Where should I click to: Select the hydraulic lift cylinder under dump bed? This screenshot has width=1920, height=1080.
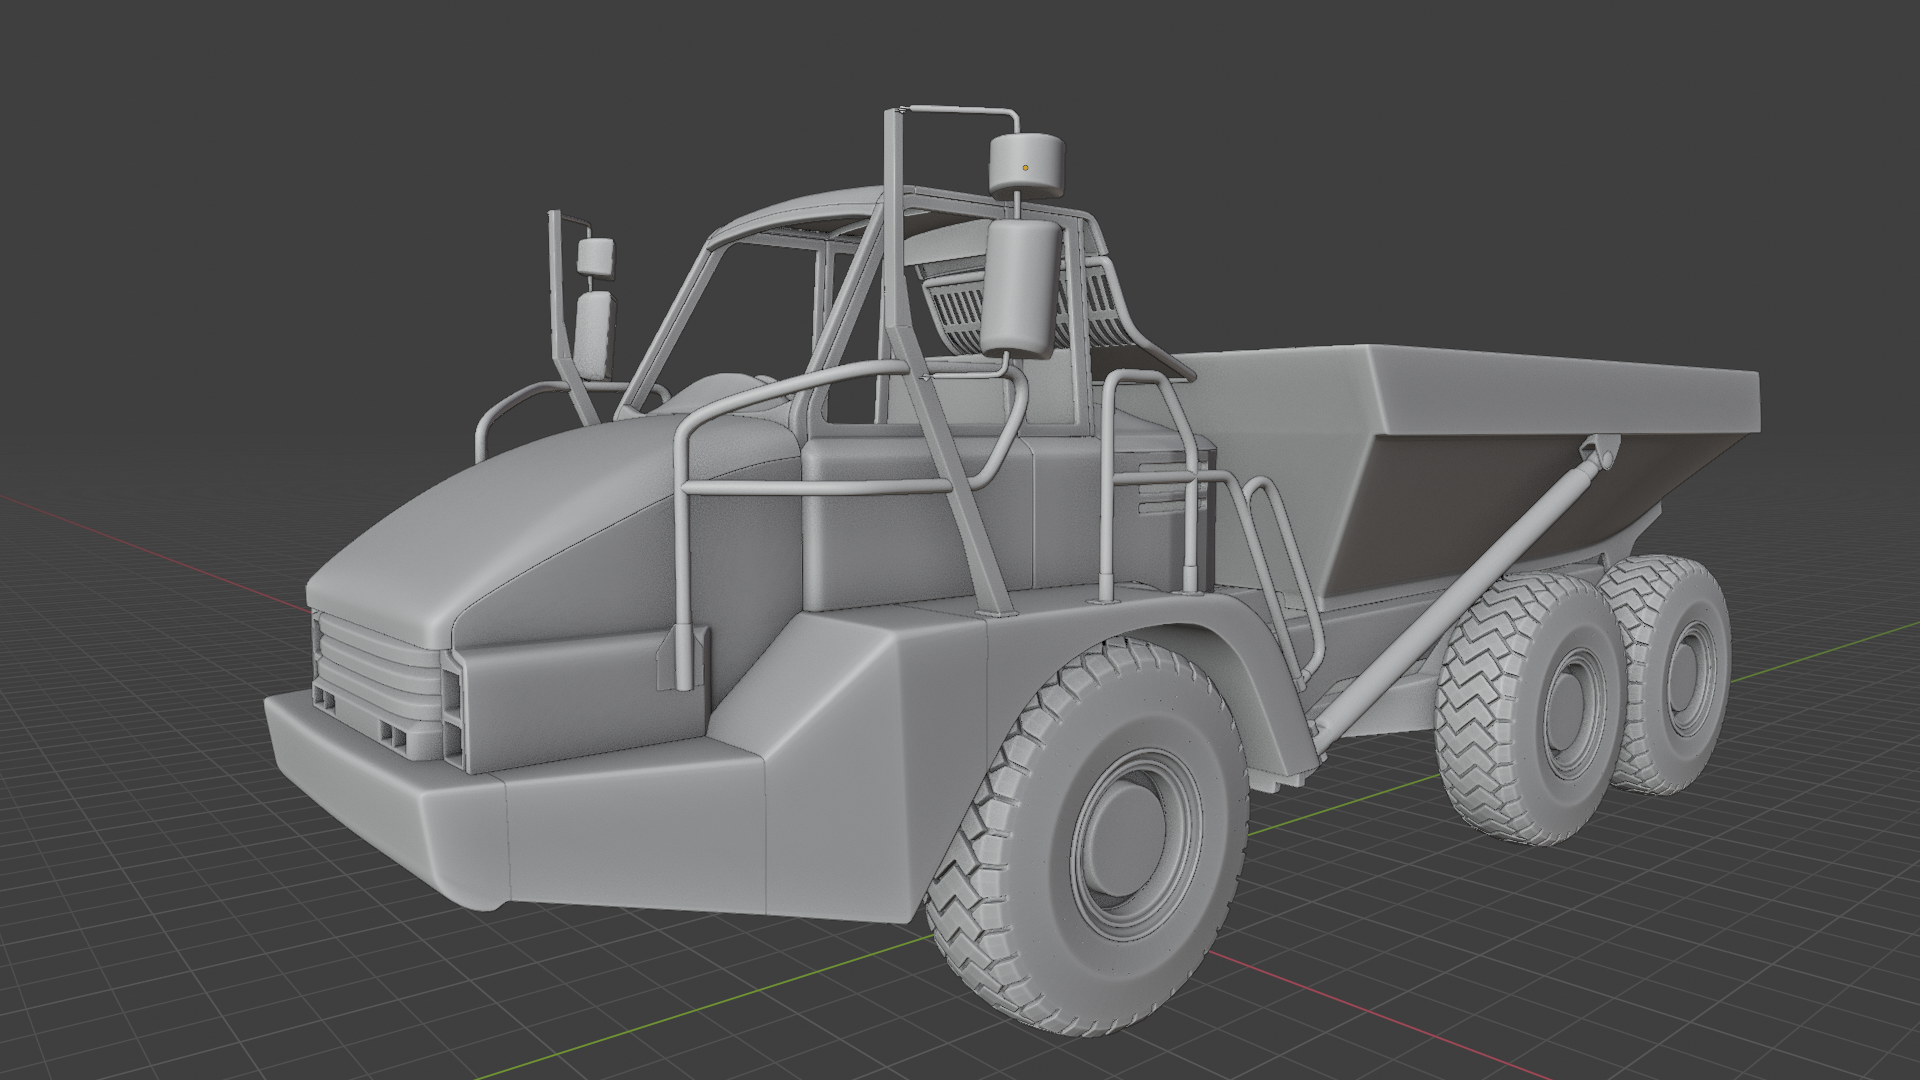pyautogui.click(x=1460, y=597)
